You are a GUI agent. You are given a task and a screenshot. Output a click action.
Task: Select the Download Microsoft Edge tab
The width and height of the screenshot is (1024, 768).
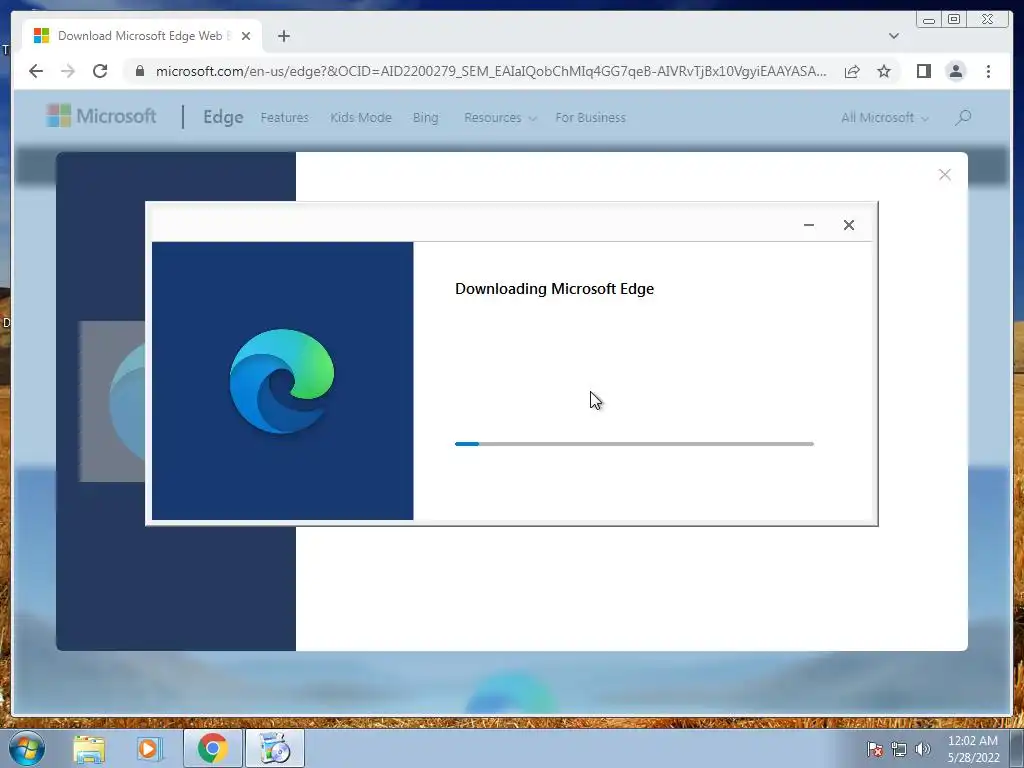pyautogui.click(x=142, y=36)
